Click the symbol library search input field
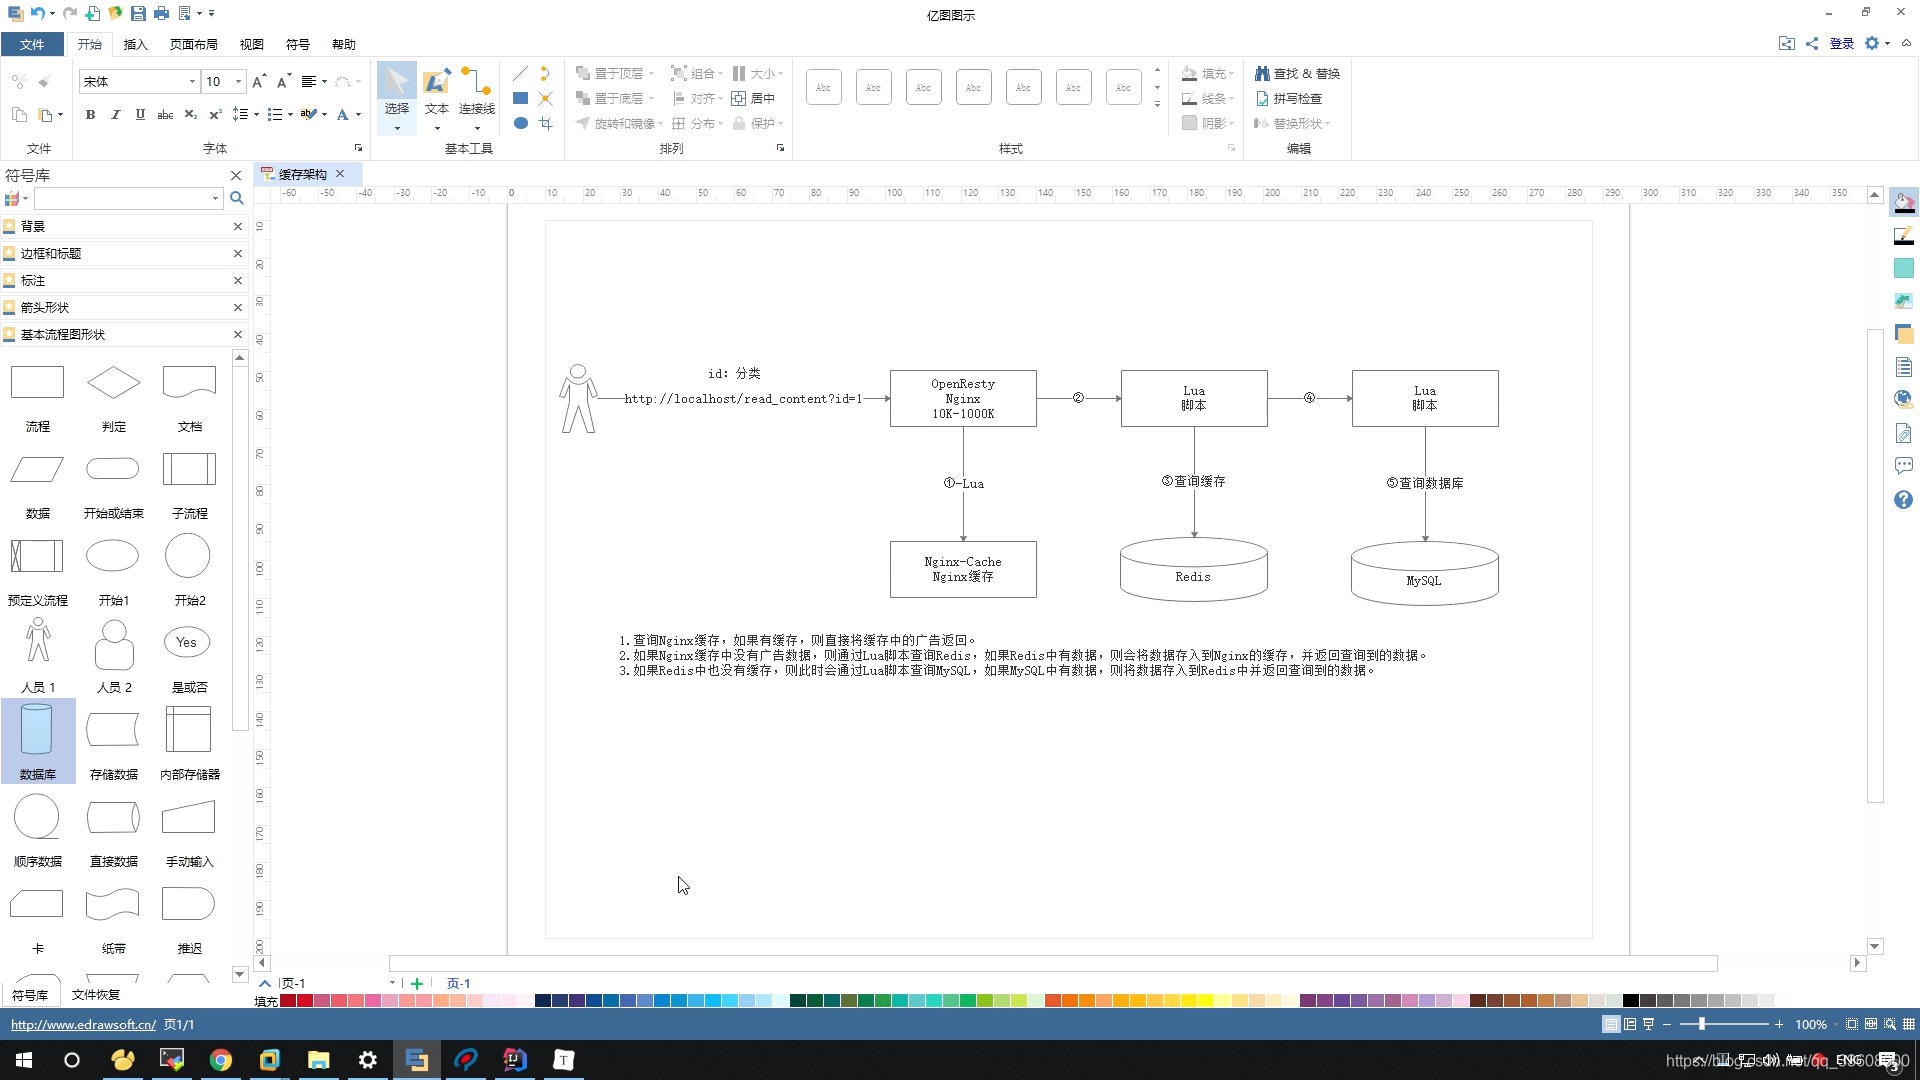Image resolution: width=1920 pixels, height=1080 pixels. tap(123, 198)
